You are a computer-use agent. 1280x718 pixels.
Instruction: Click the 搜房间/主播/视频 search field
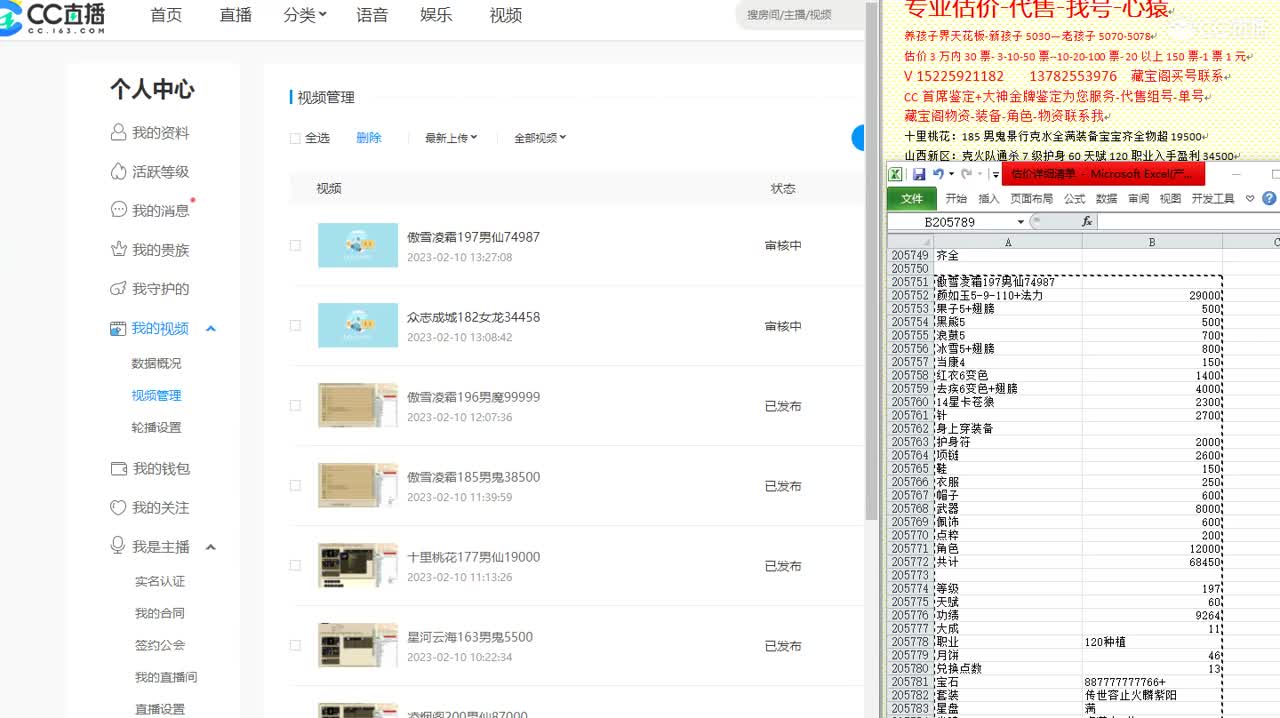tap(800, 15)
